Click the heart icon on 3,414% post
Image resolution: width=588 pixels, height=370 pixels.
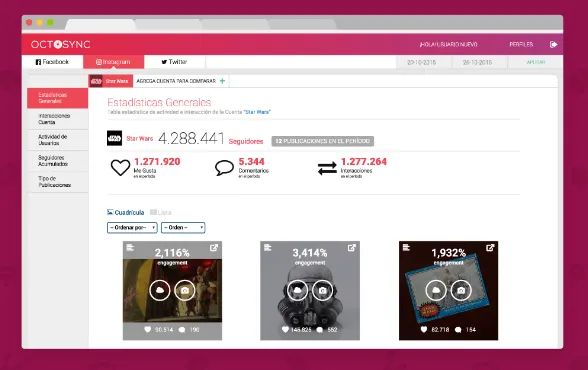(285, 330)
